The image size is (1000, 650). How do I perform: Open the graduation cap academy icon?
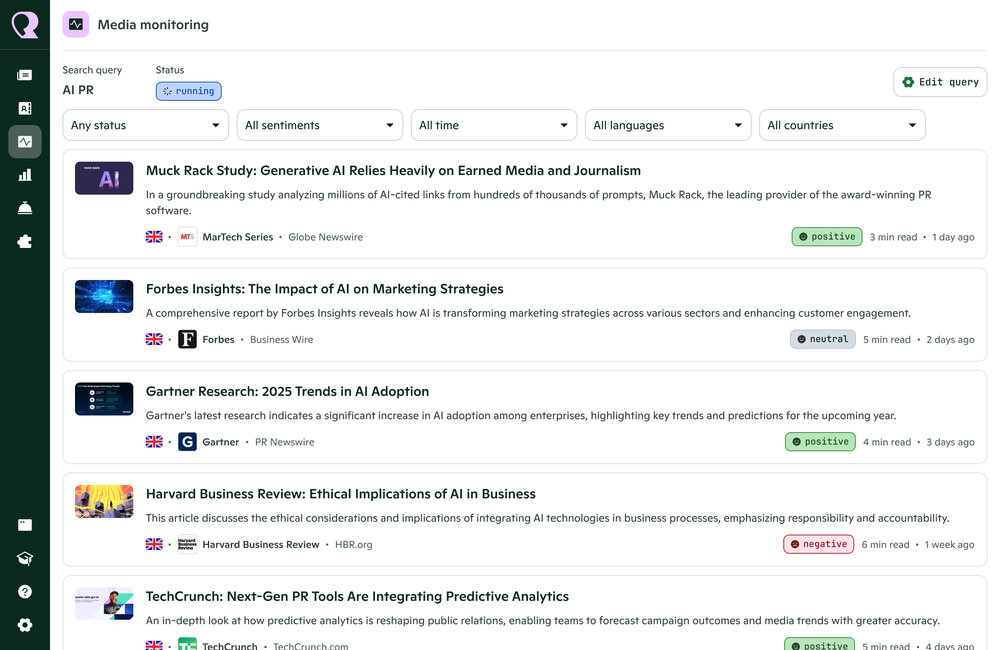pos(25,559)
